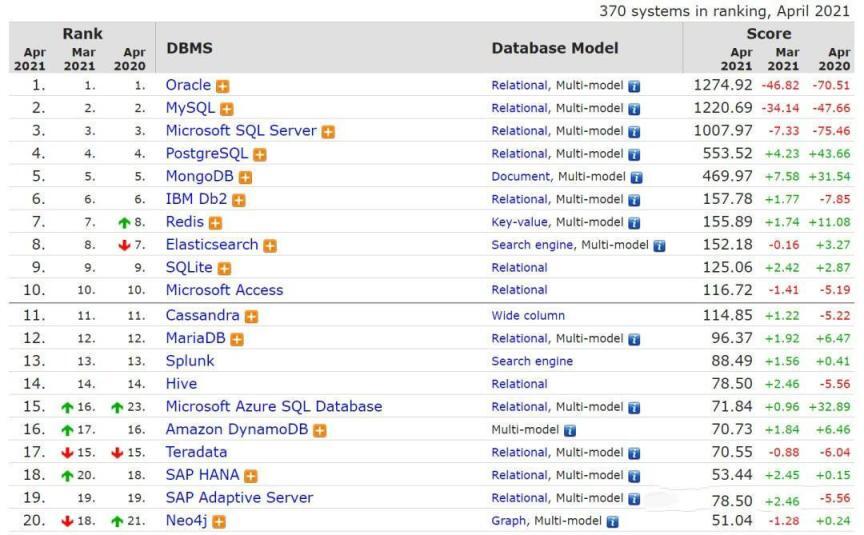864x535 pixels.
Task: Click the Teradata link
Action: pos(196,452)
